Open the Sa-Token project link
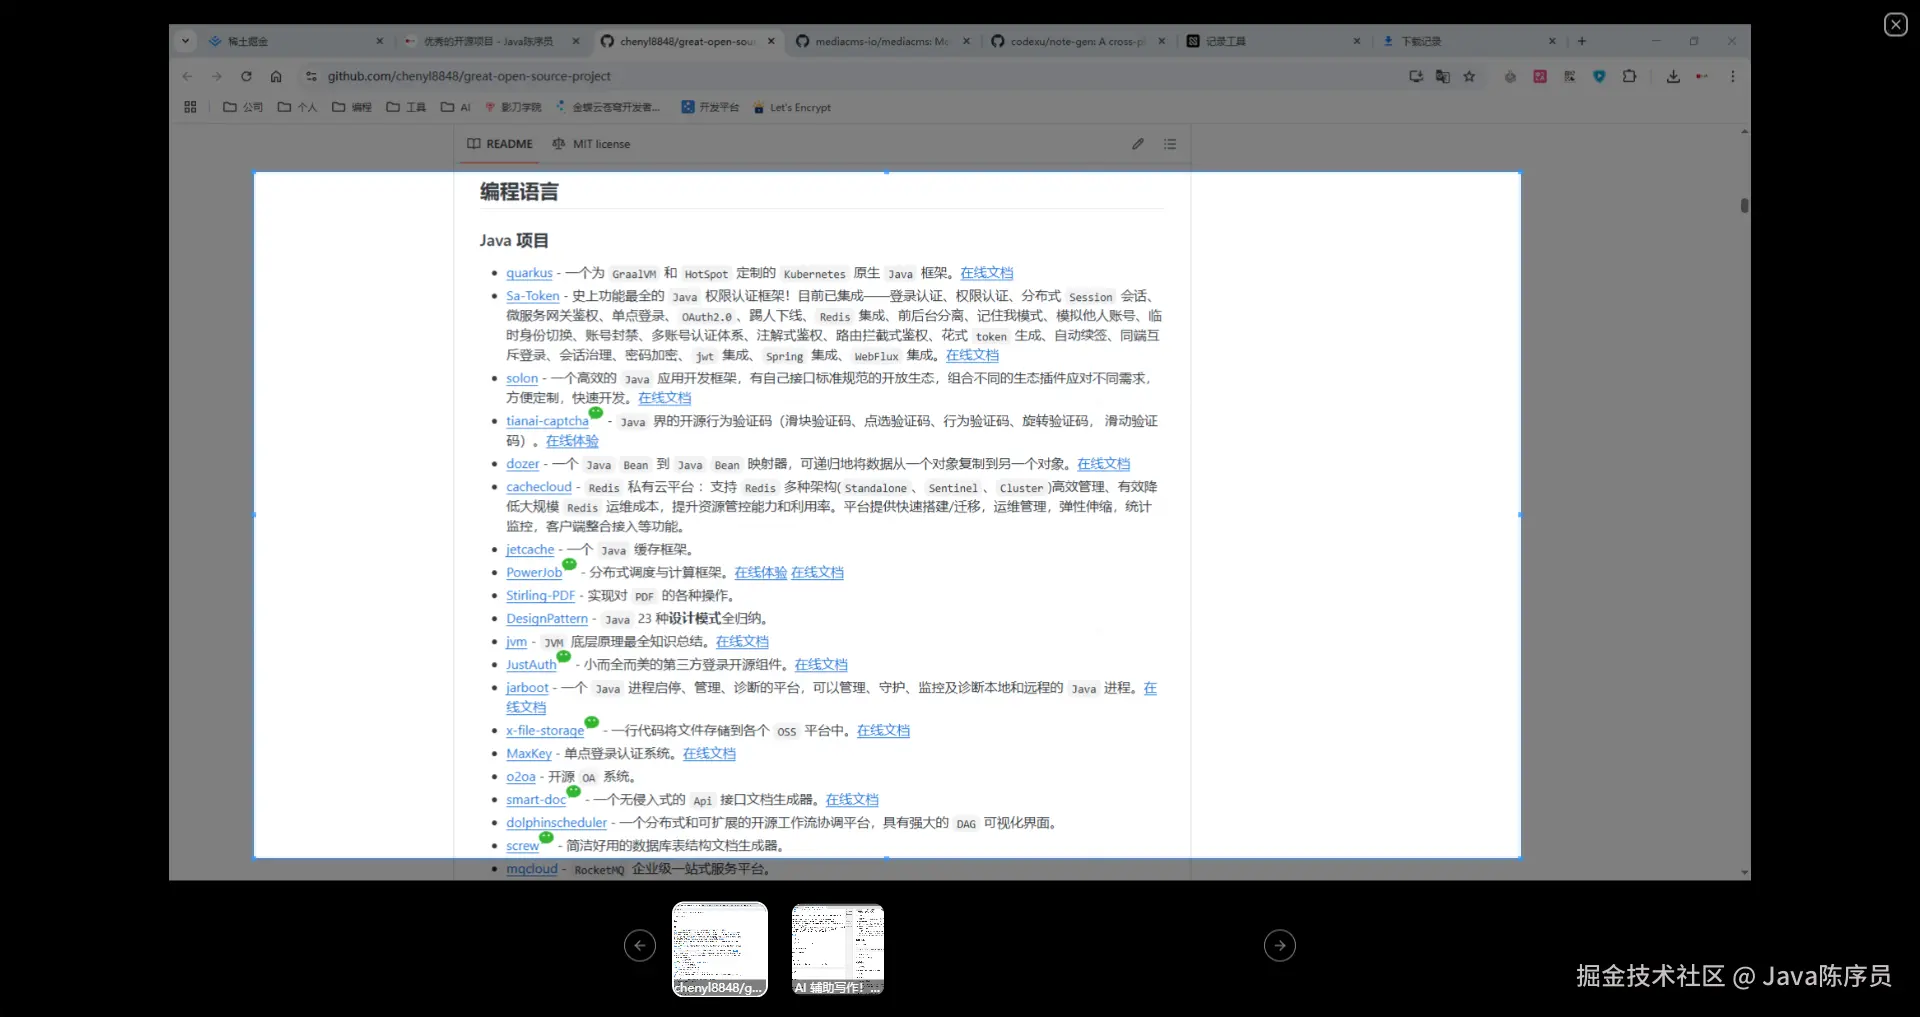Screen dimensions: 1920x1017 533,296
